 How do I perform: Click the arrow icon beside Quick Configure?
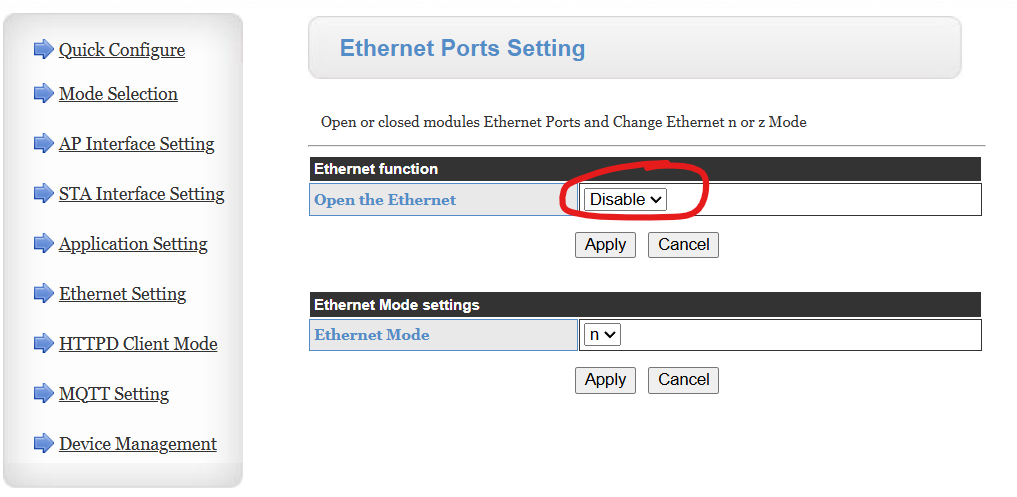coord(43,49)
